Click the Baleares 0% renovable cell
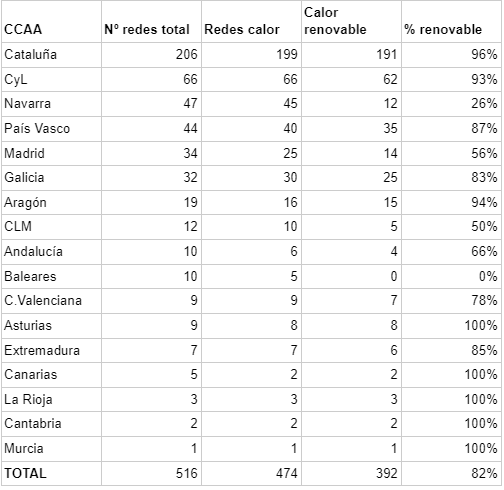The height and width of the screenshot is (490, 504). (451, 277)
